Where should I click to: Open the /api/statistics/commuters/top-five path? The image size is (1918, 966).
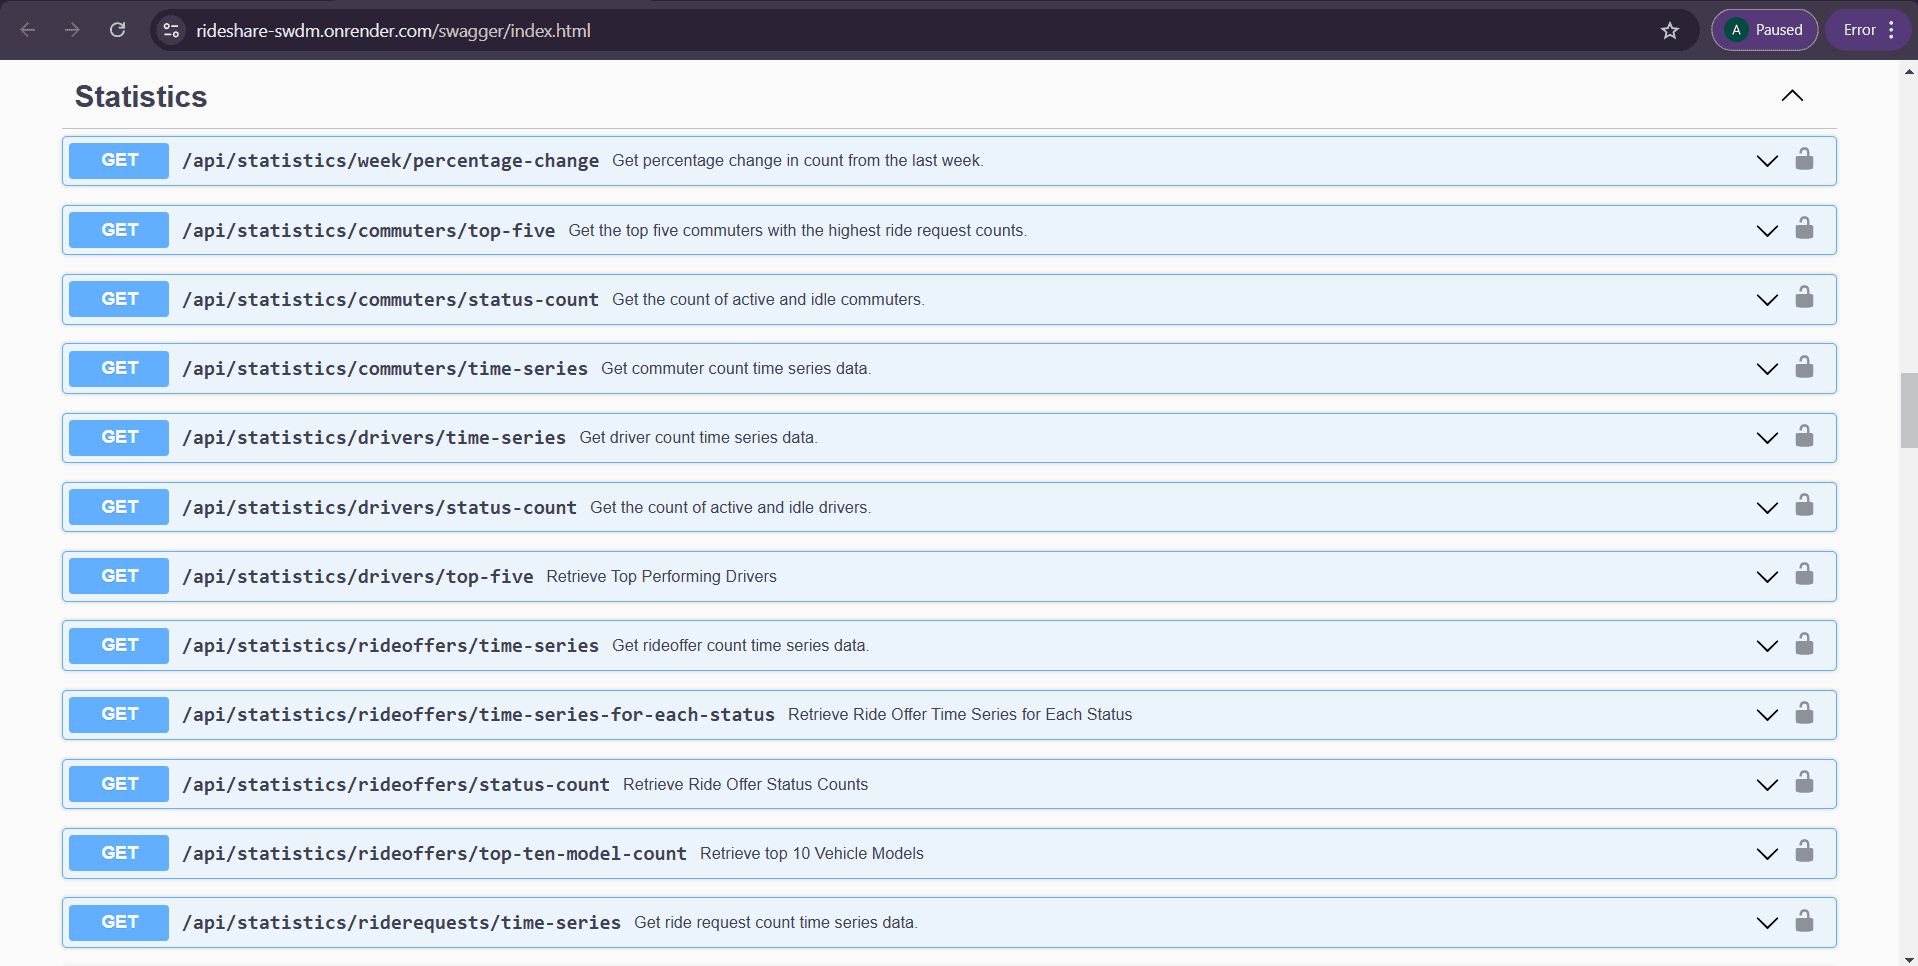click(369, 231)
